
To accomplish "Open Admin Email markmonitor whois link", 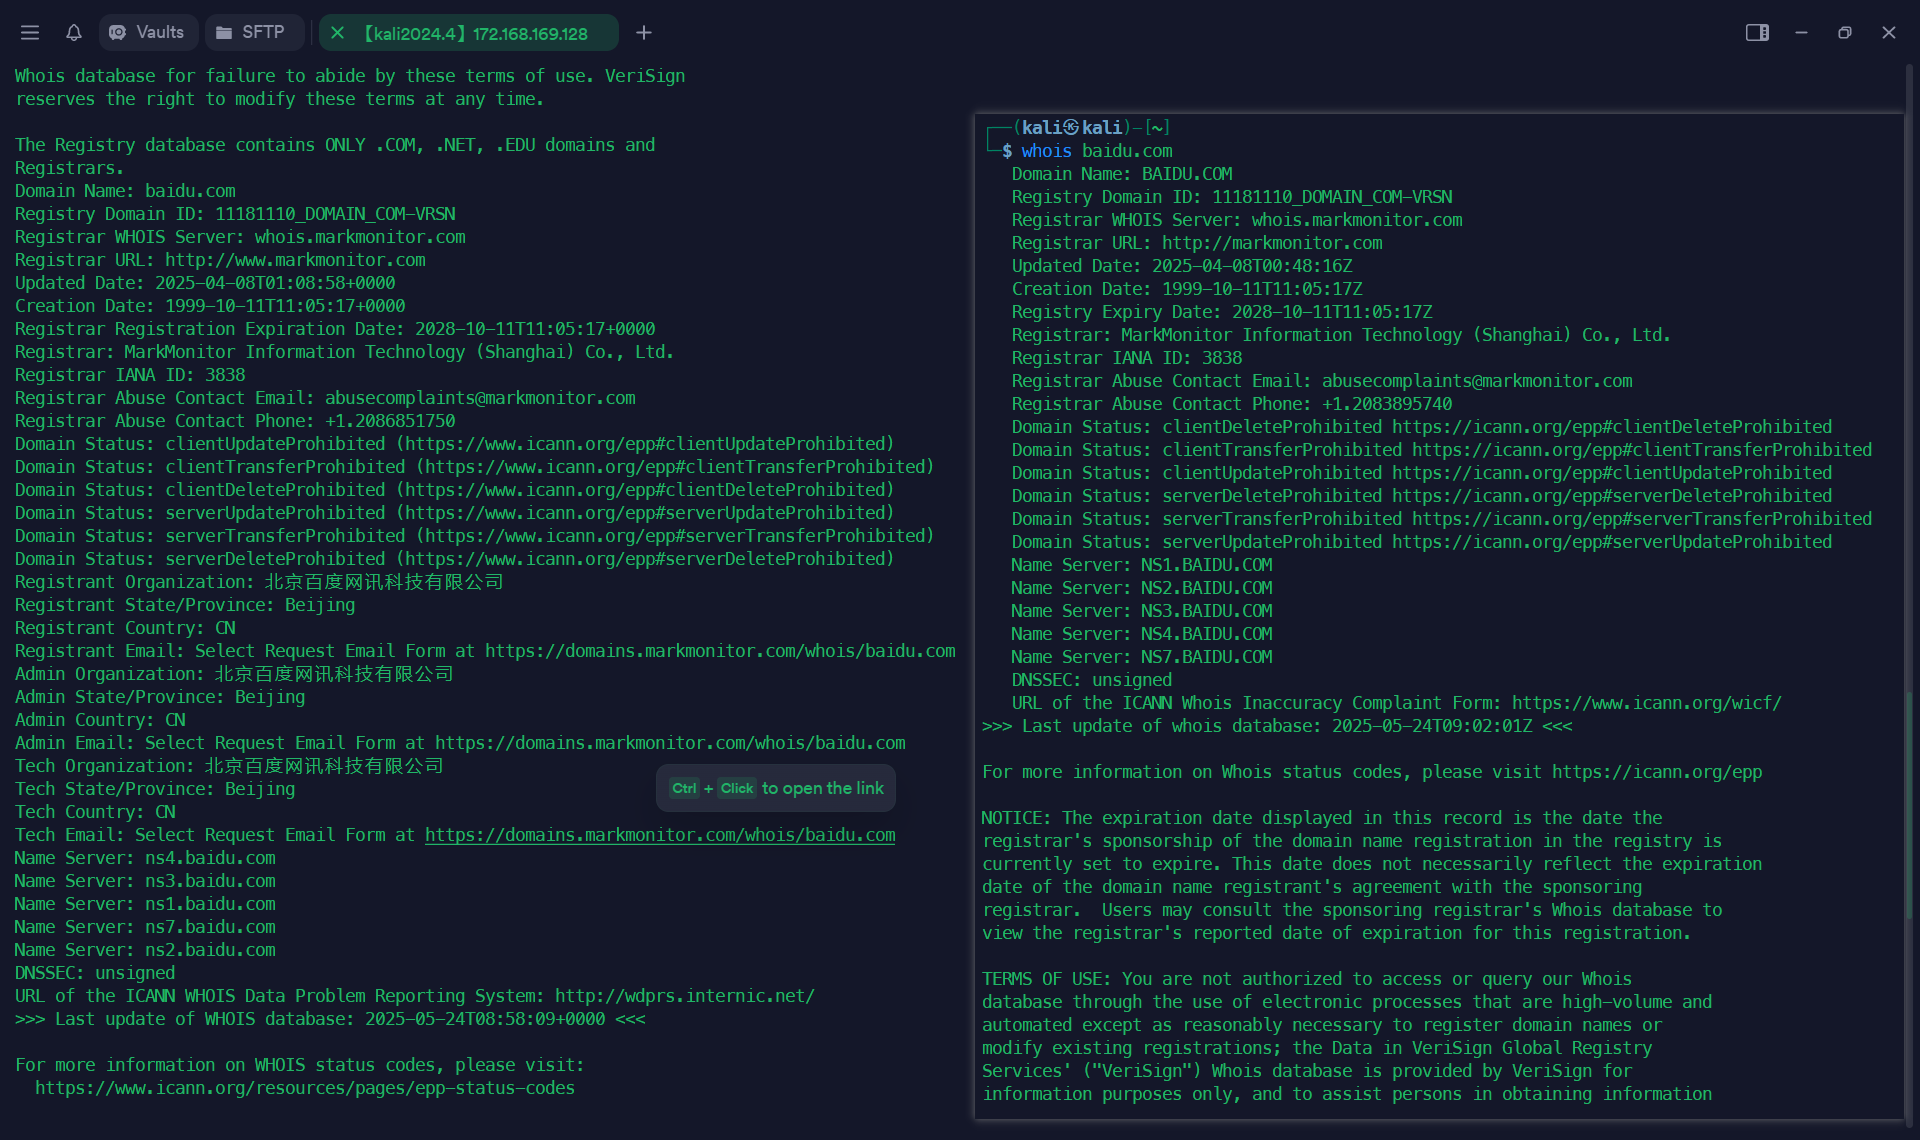I will 670,743.
